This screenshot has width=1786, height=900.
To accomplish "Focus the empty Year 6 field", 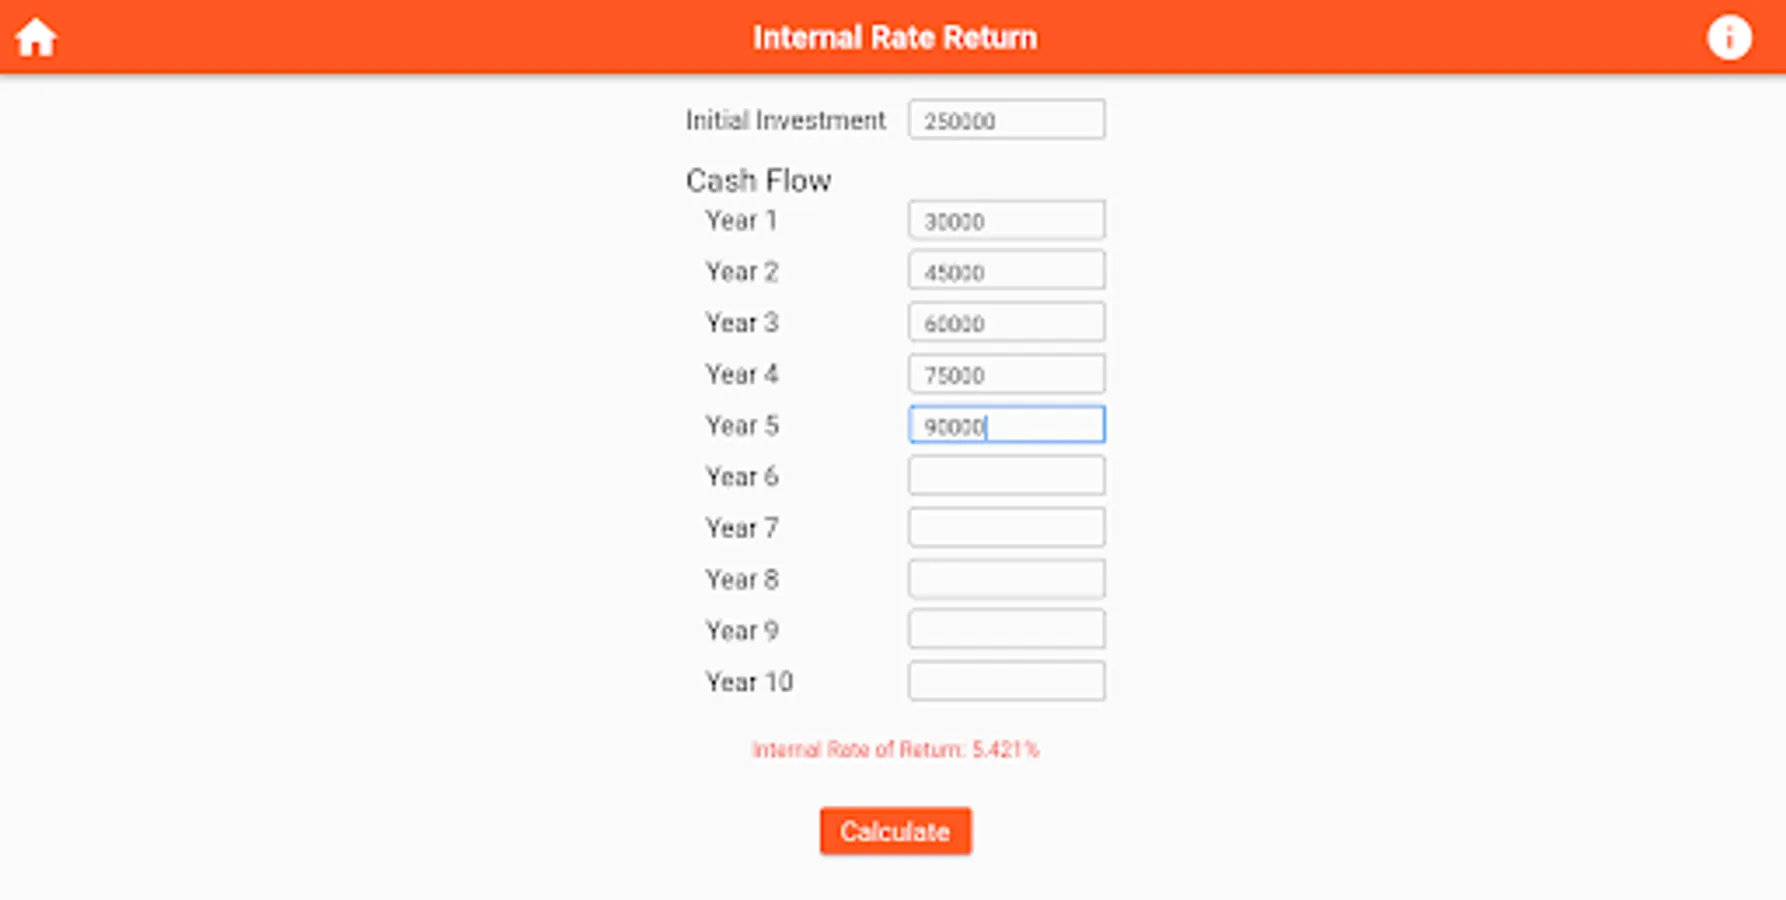I will click(1006, 476).
